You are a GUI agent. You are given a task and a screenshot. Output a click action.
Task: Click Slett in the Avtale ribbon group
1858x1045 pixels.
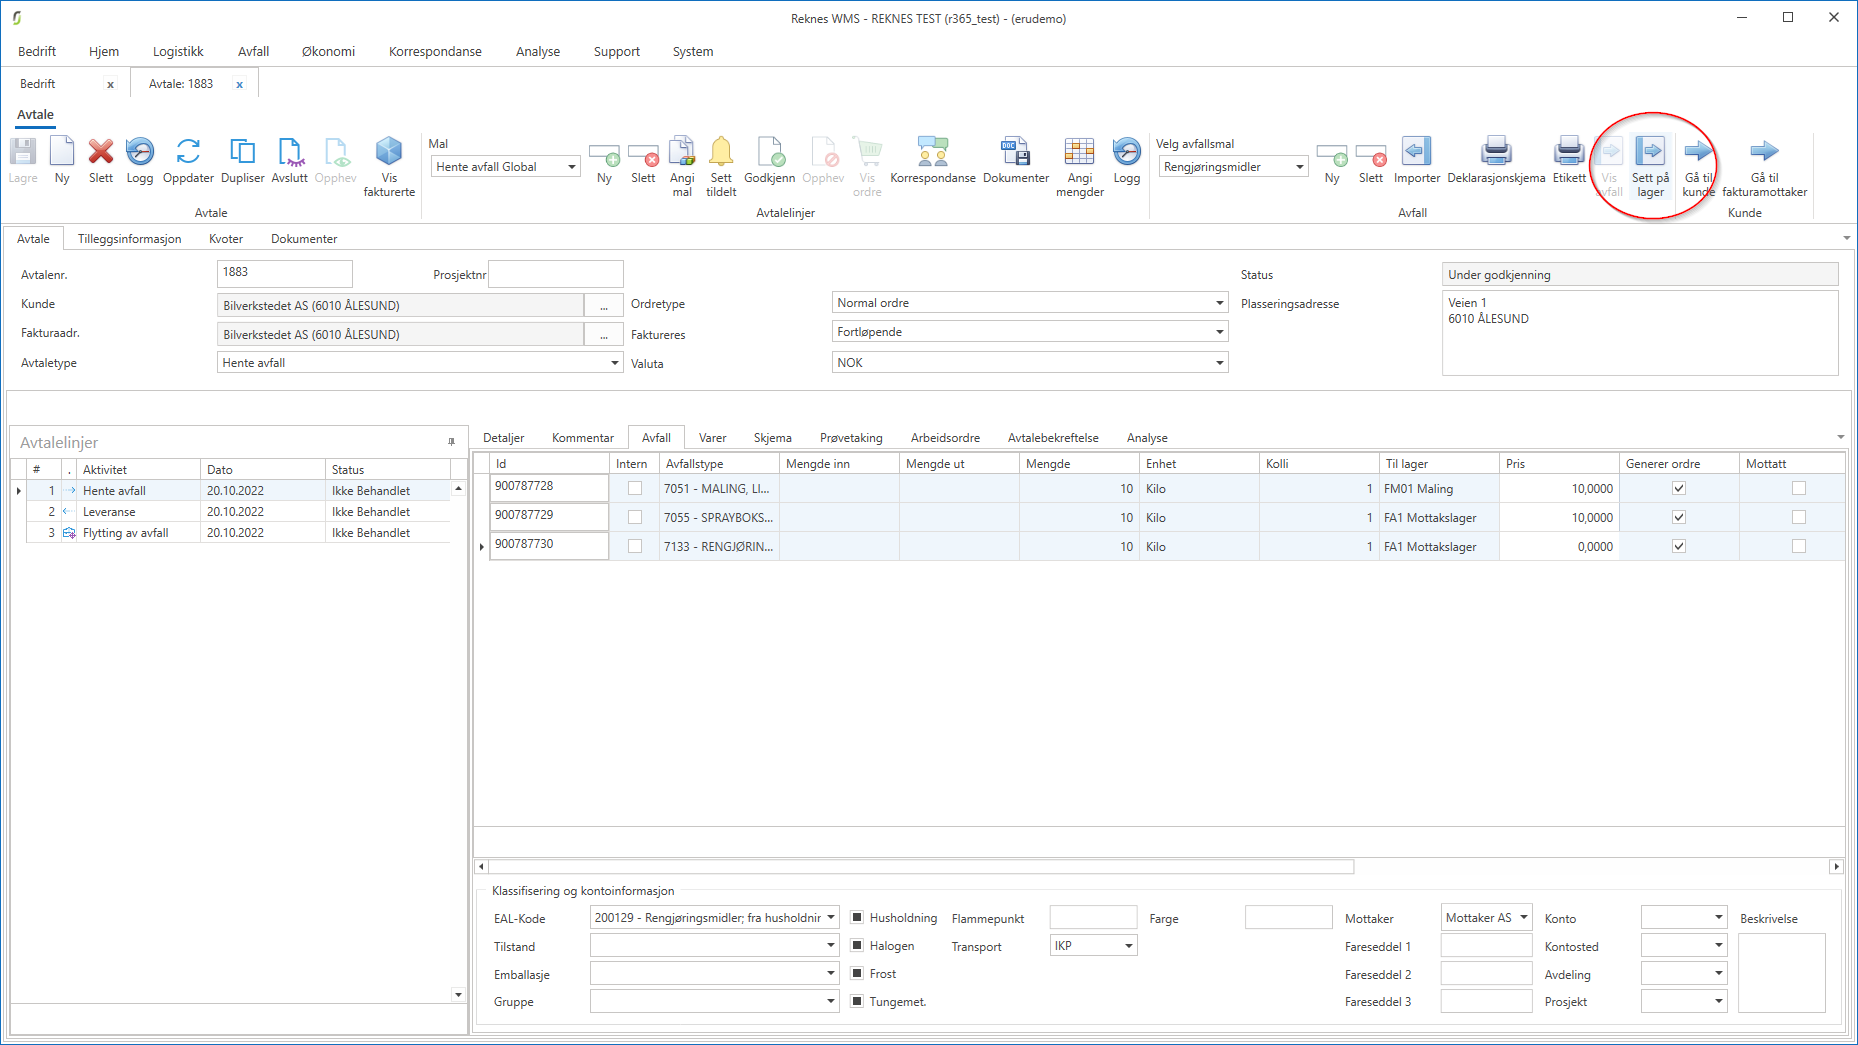101,161
